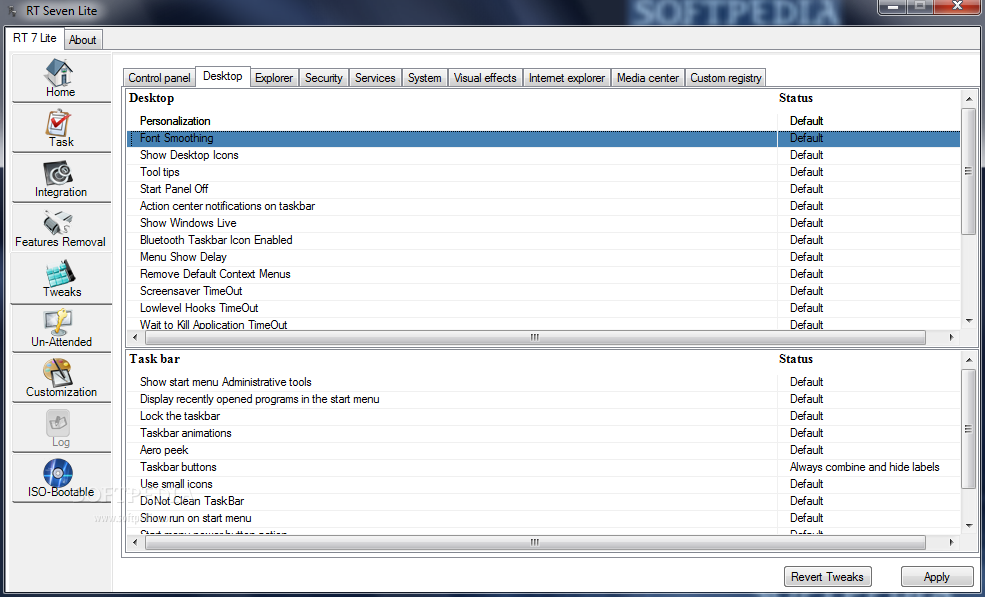Click Task bar list vertical scrollbar up arrow
The height and width of the screenshot is (597, 985).
969,360
